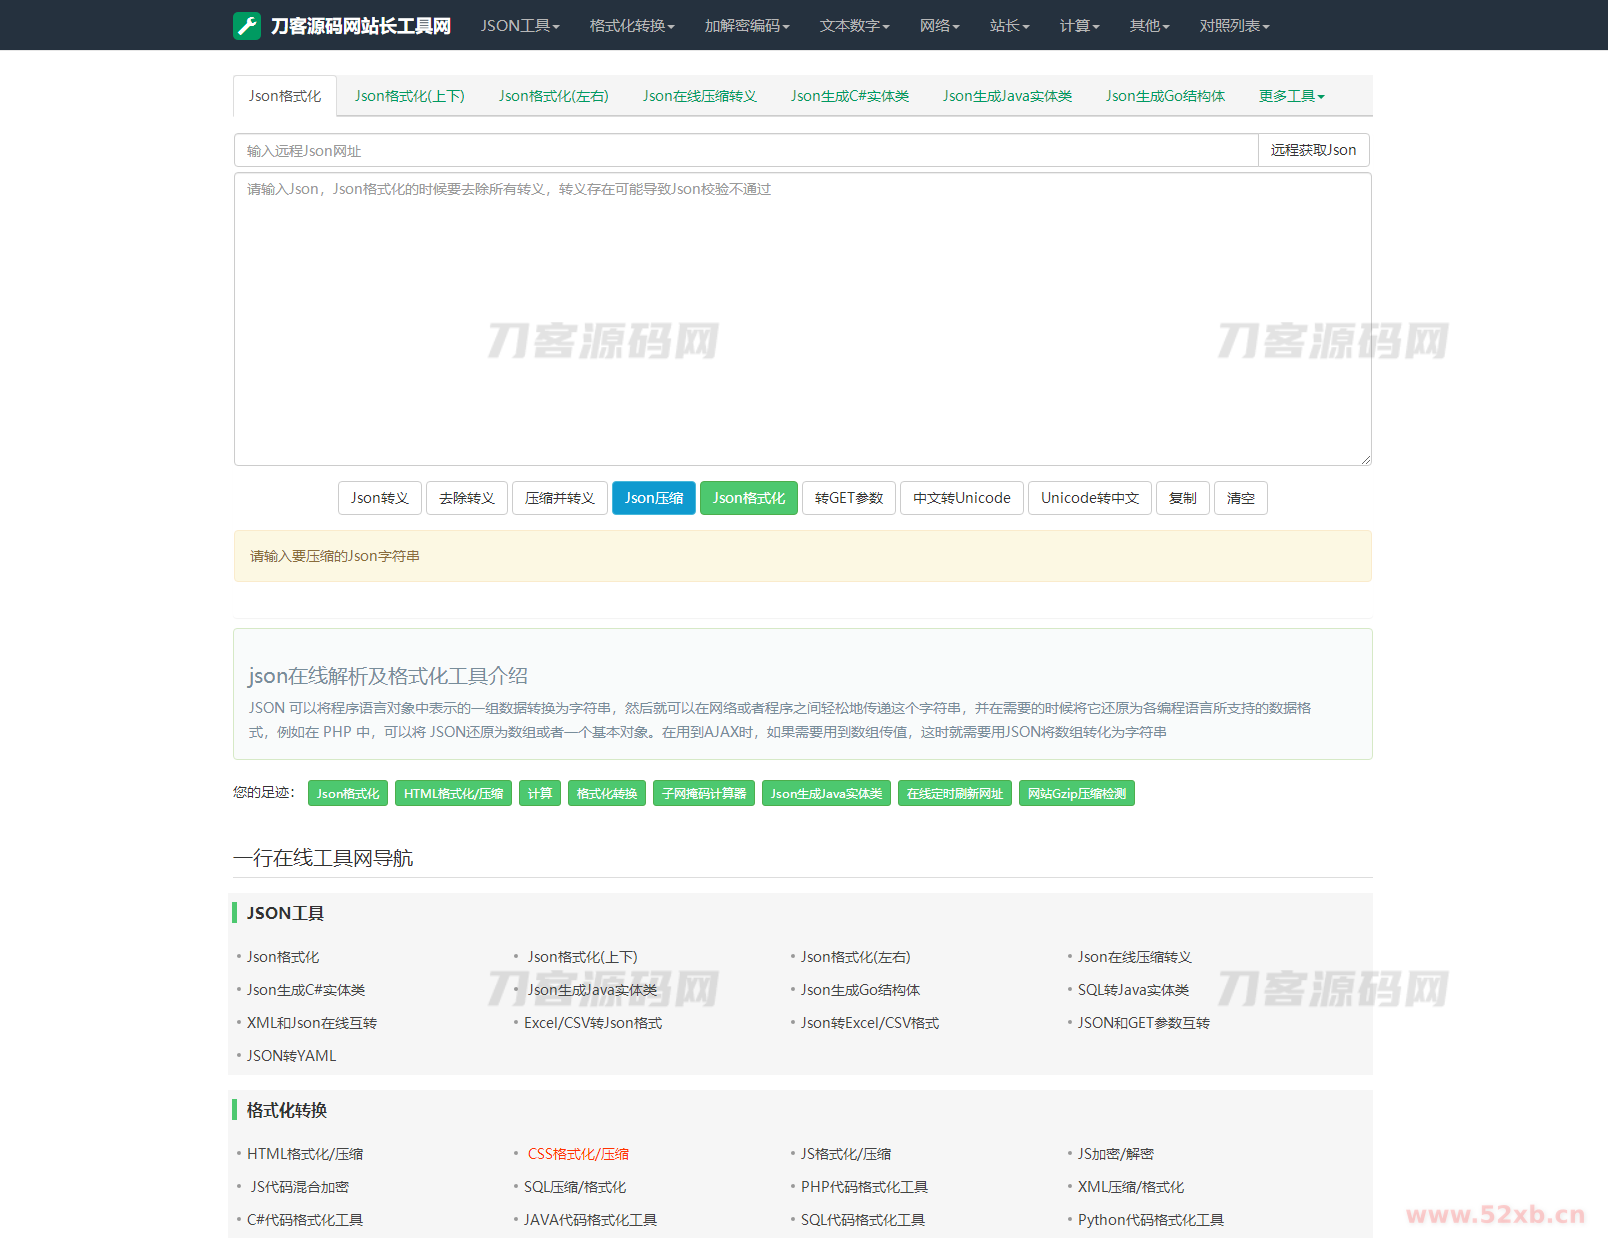
Task: Click the green wrench logo icon
Action: tap(247, 26)
